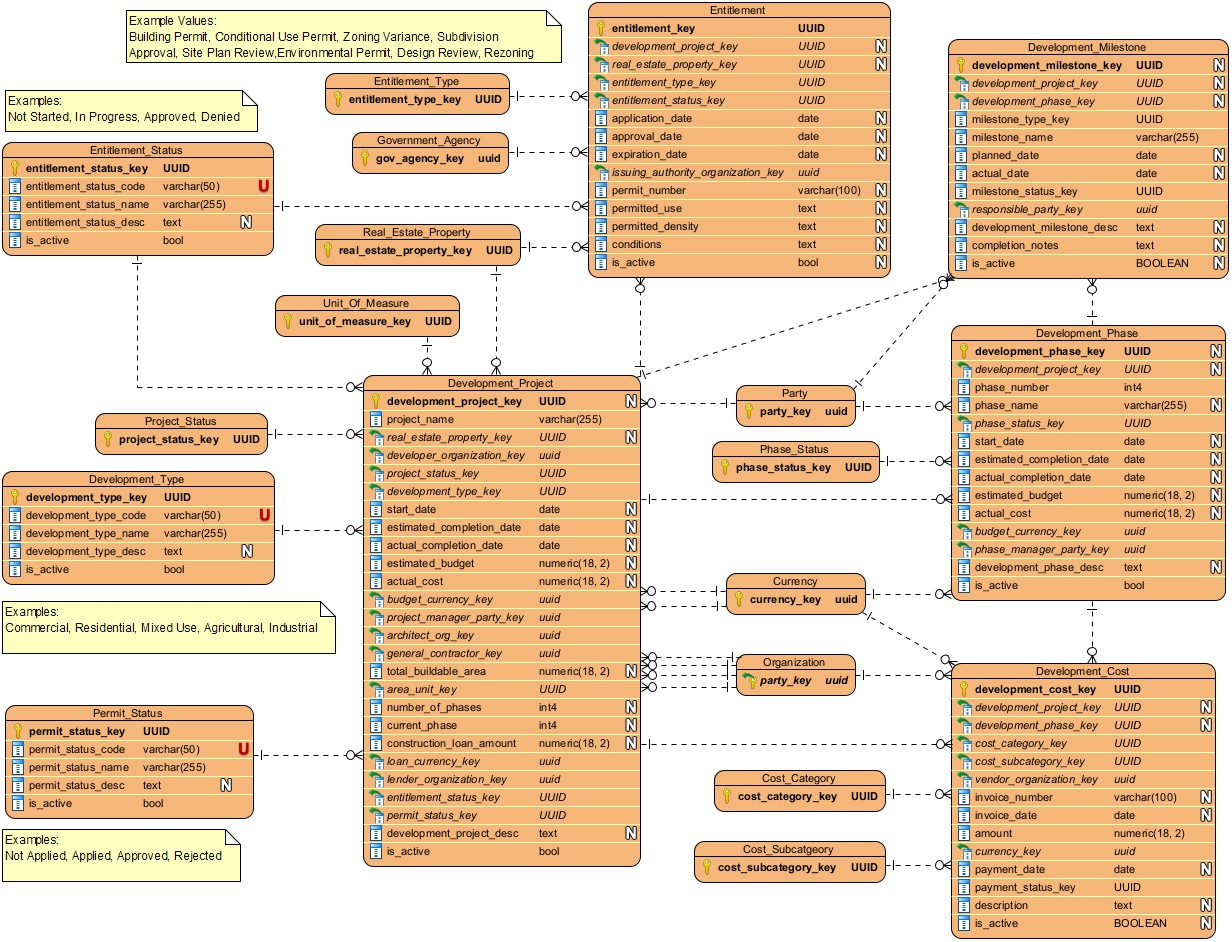
Task: Click the key icon beside entitlement_type_key
Action: point(338,100)
